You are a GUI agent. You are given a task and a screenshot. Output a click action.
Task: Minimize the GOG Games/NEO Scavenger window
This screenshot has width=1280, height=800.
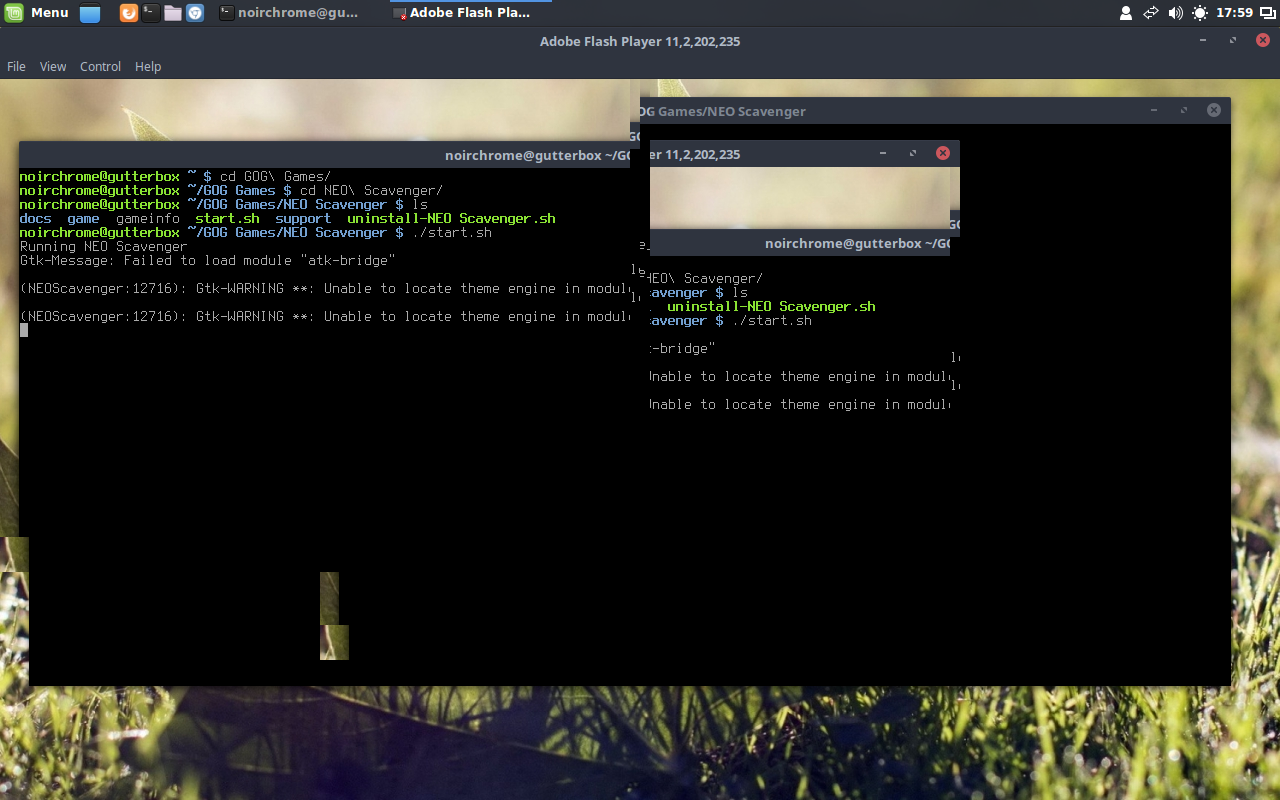tap(1154, 110)
